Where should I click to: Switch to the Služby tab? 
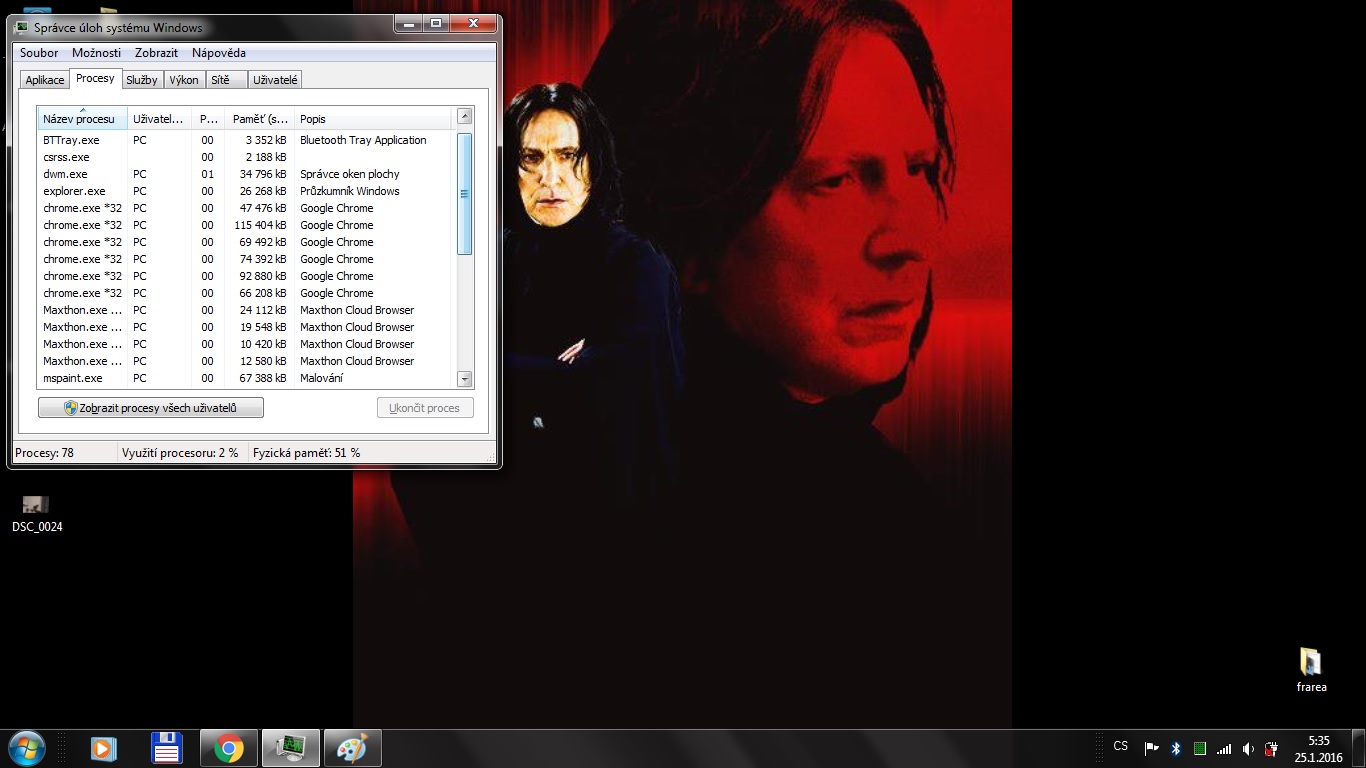pyautogui.click(x=142, y=80)
